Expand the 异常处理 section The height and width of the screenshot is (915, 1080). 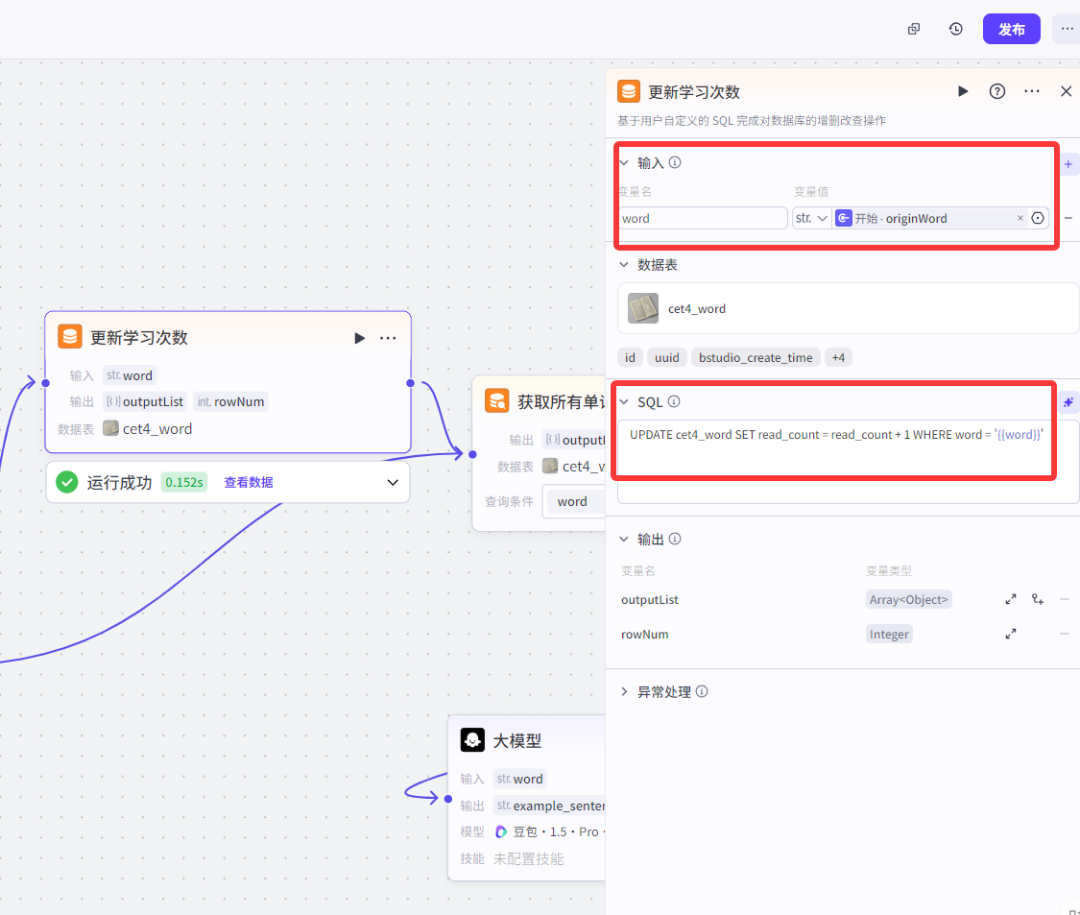click(x=625, y=691)
